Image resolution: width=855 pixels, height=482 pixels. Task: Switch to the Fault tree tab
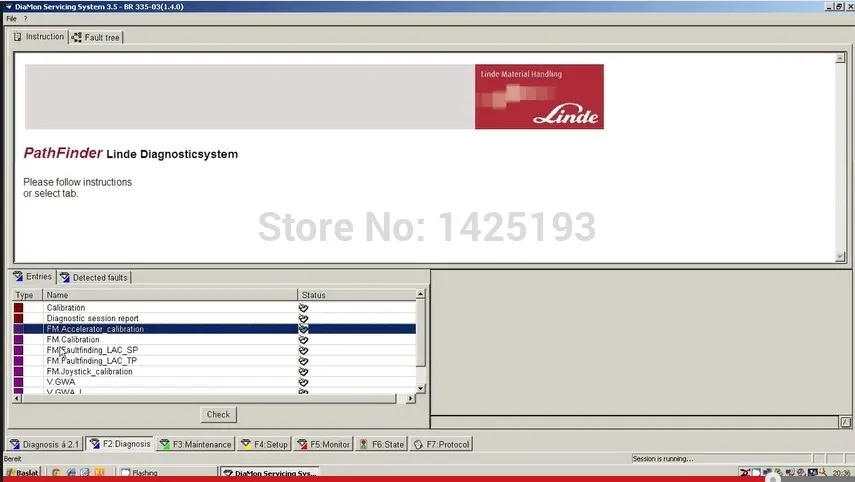point(96,37)
